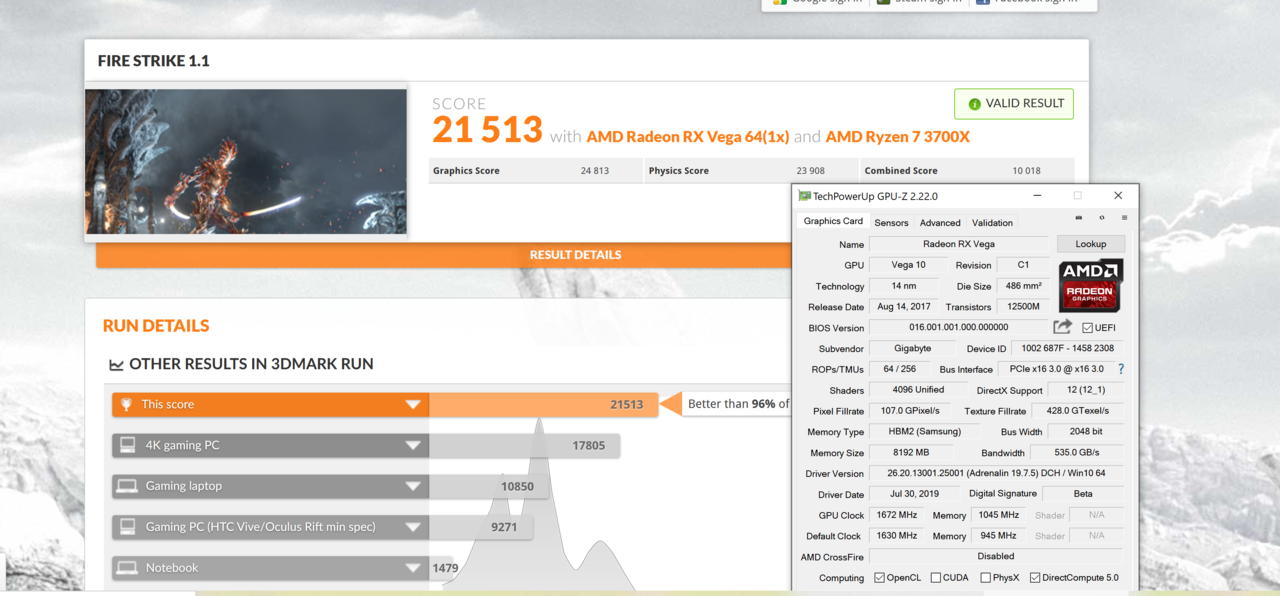
Task: Click the Device ID value 1002 687F - 1458 2308
Action: point(1067,349)
